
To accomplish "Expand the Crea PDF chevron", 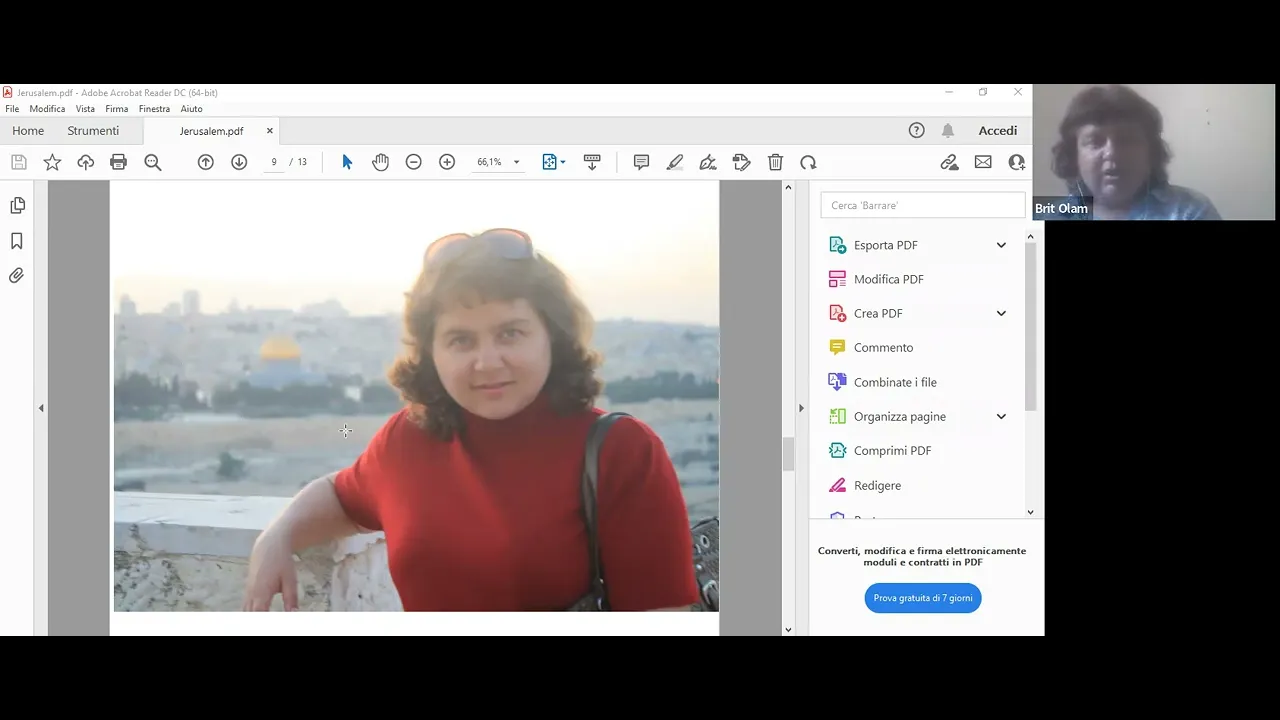I will (x=1001, y=313).
